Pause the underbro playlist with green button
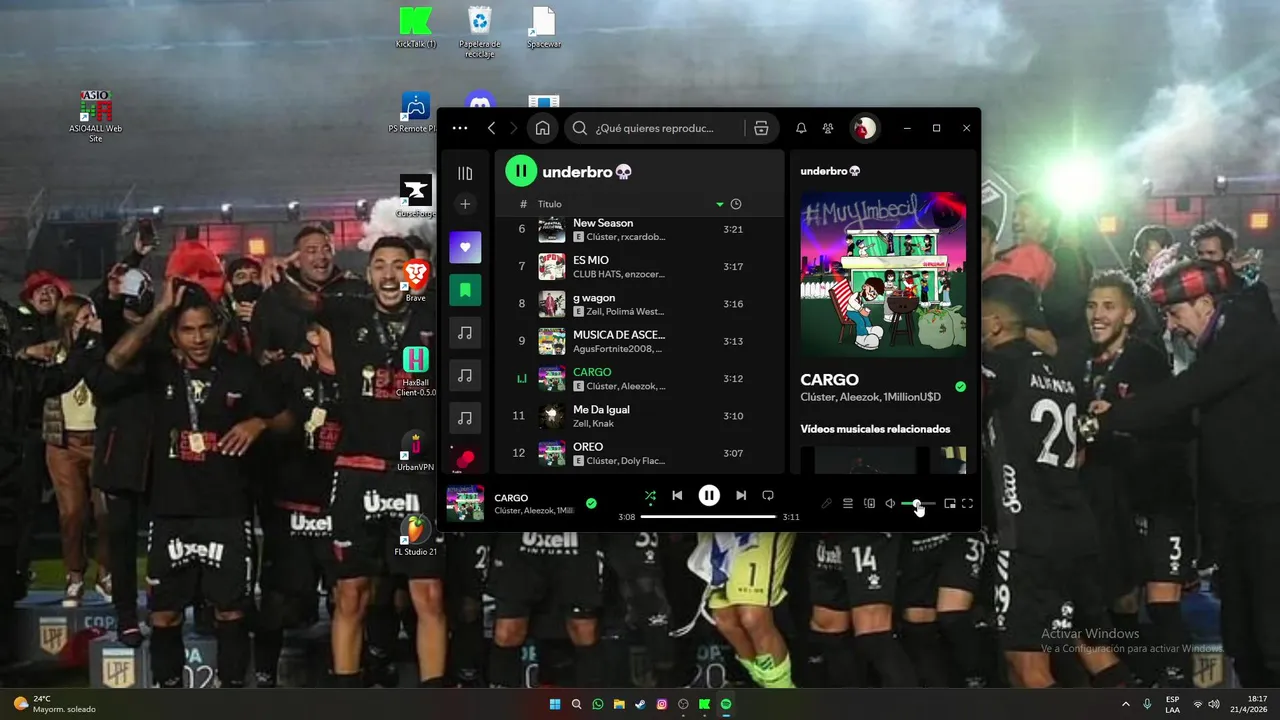Image resolution: width=1280 pixels, height=720 pixels. (521, 171)
